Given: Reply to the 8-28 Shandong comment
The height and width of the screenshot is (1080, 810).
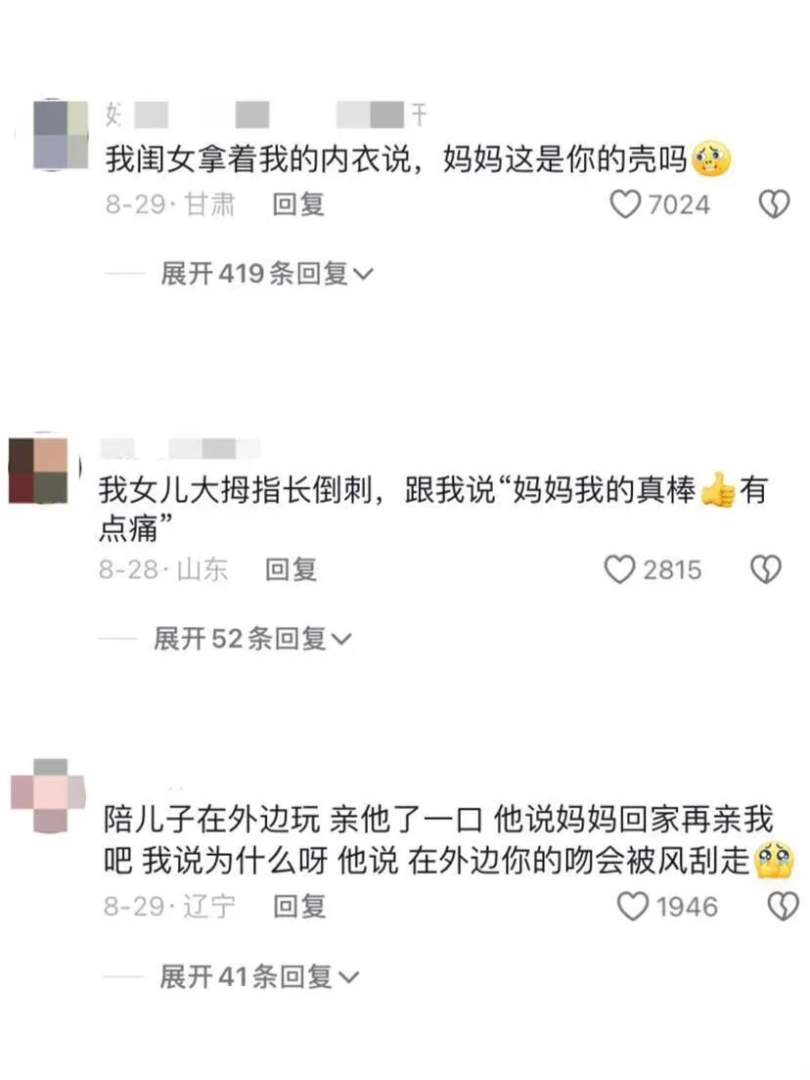Looking at the screenshot, I should coord(291,570).
